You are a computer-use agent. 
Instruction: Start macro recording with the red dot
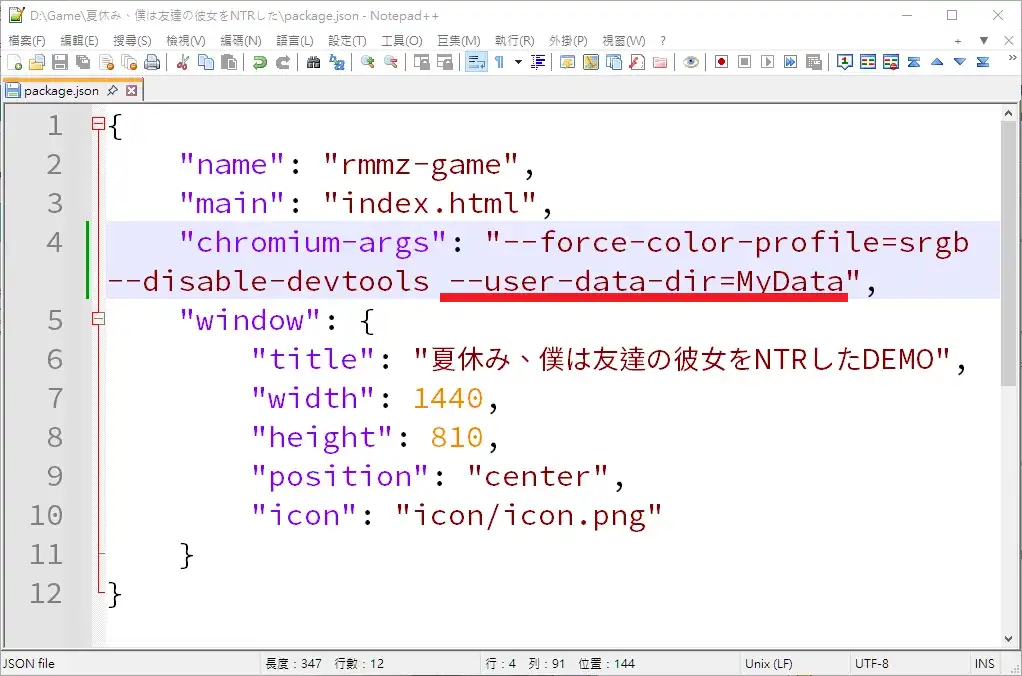click(721, 62)
